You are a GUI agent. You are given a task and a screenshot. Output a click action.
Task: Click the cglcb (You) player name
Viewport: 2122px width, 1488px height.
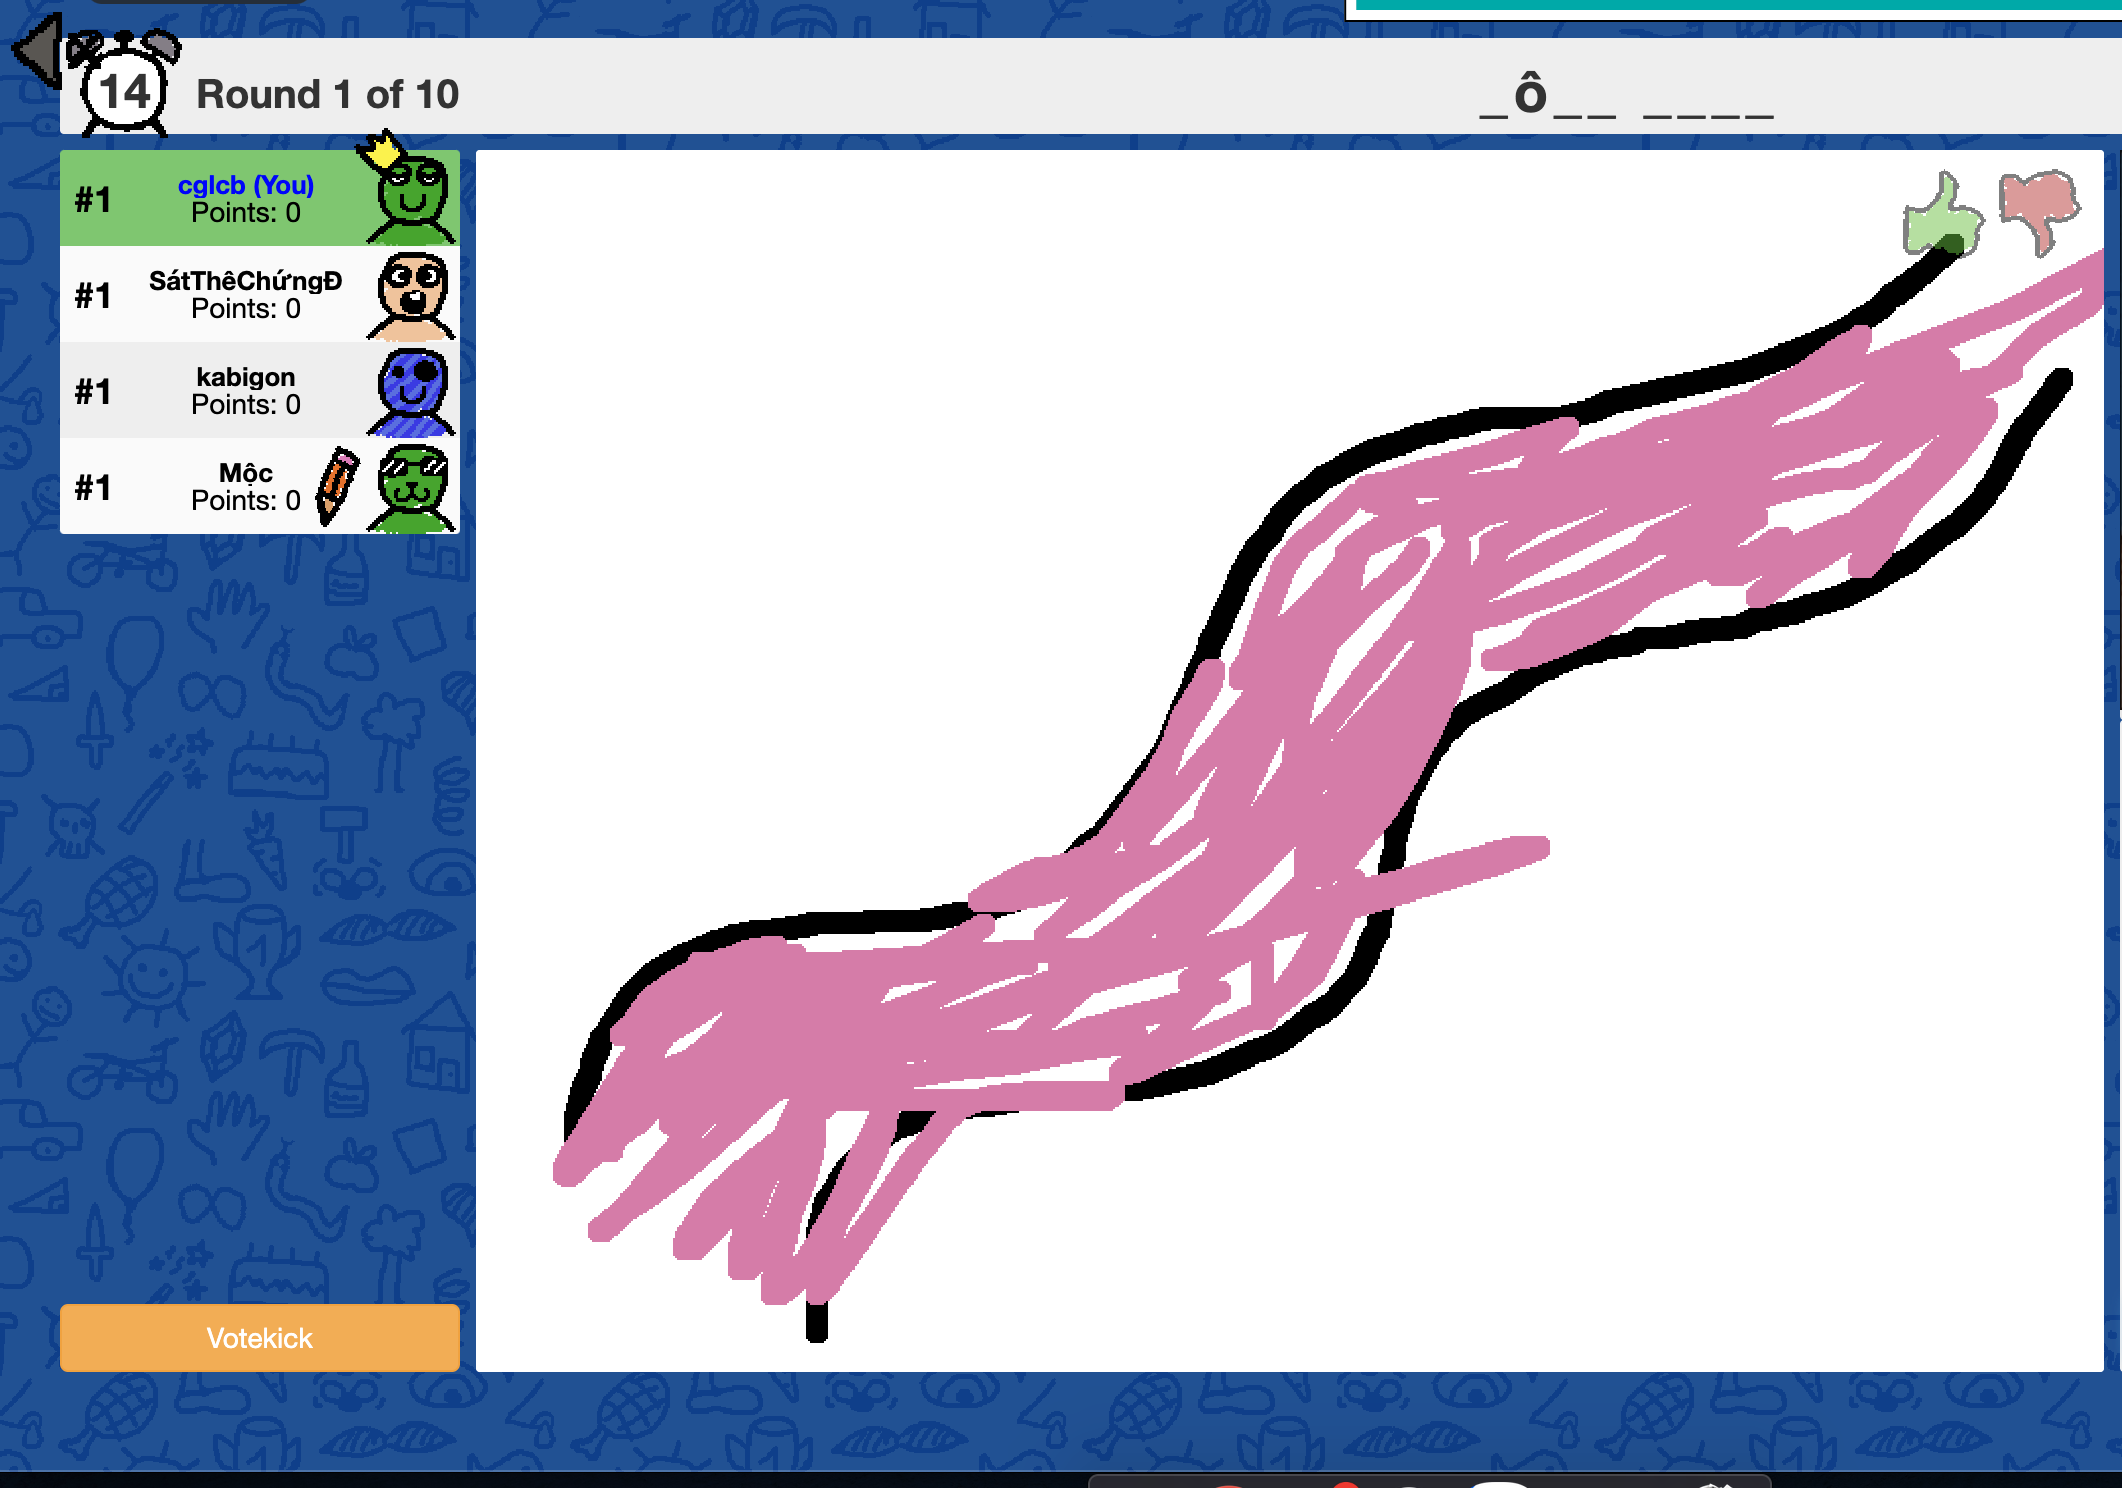(245, 185)
